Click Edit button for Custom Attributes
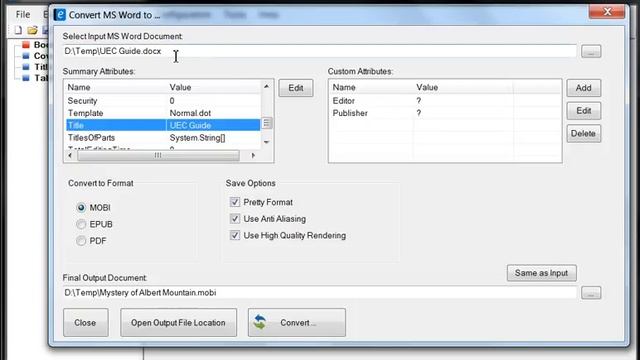This screenshot has height=360, width=640. 584,111
